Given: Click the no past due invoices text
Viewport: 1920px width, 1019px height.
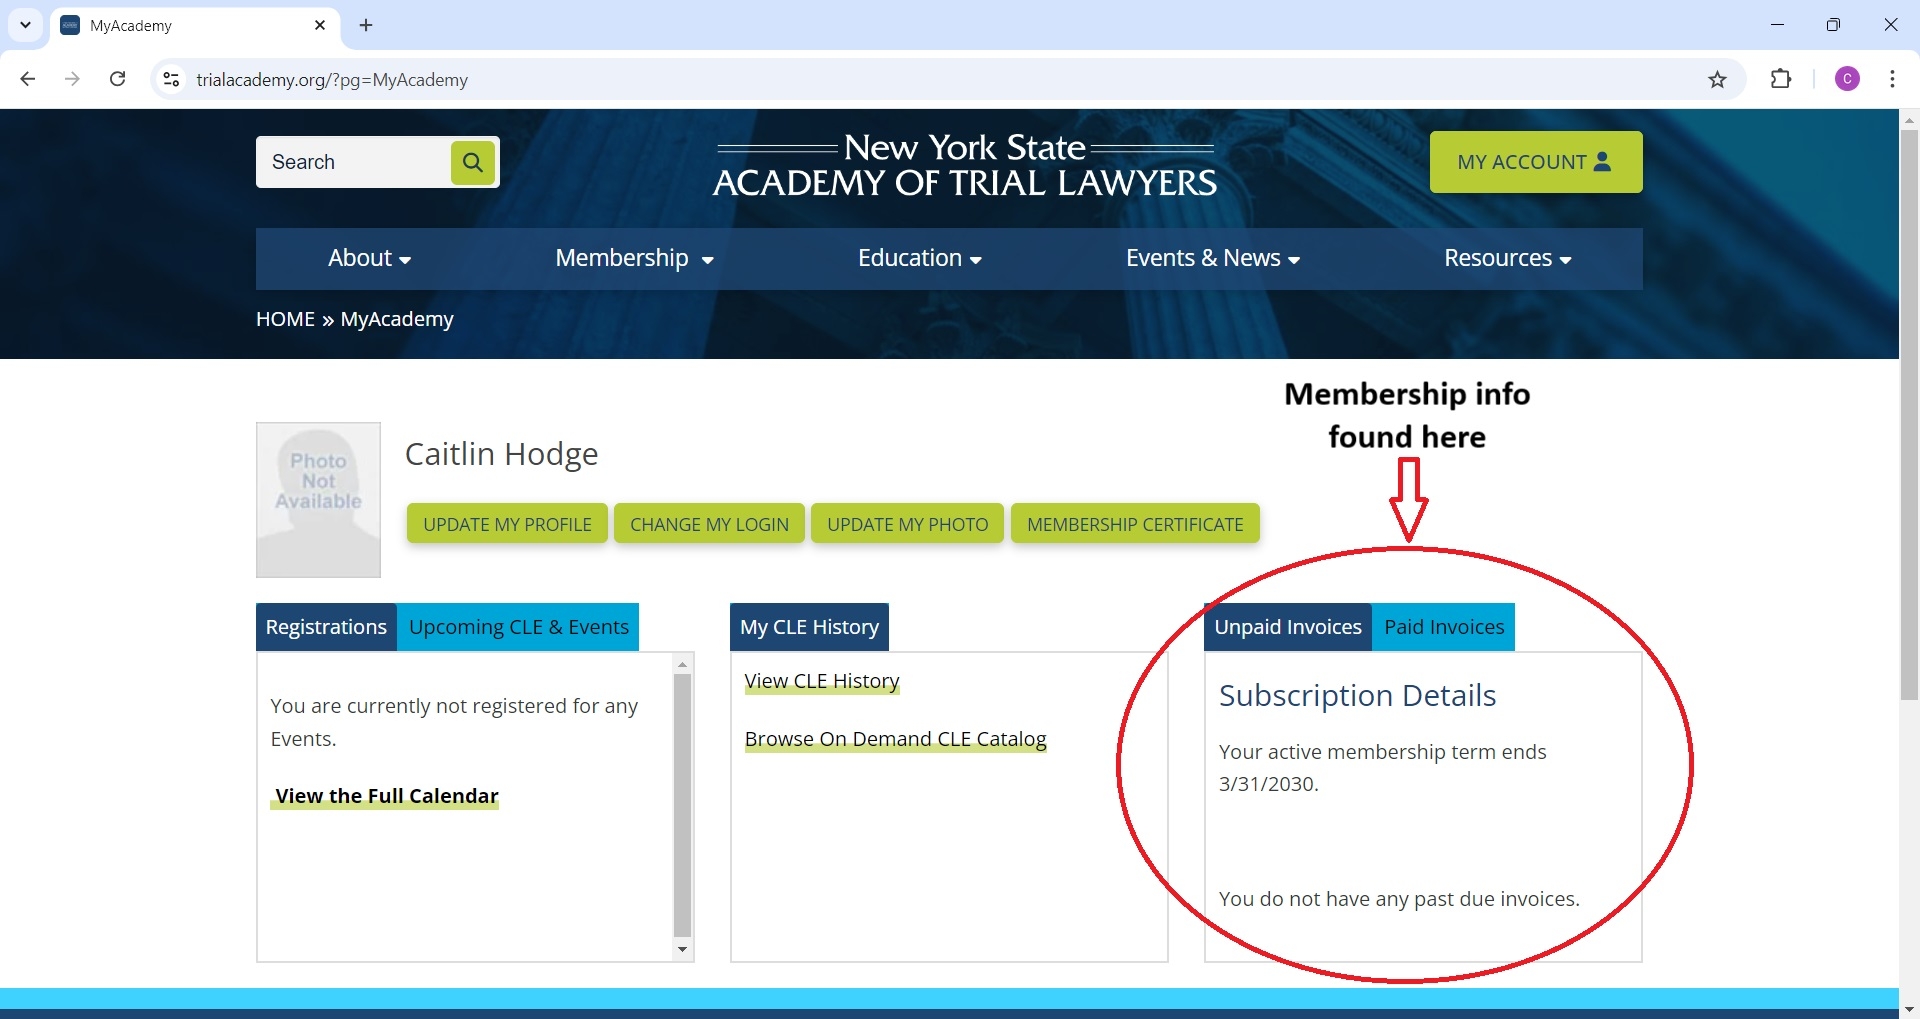Looking at the screenshot, I should tap(1399, 899).
